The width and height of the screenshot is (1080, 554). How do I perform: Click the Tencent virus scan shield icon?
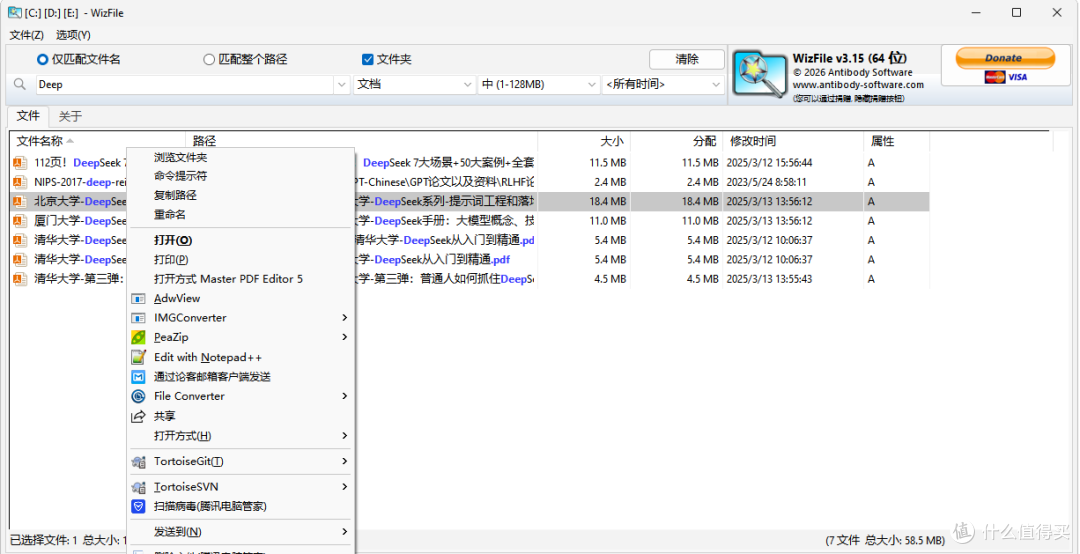pyautogui.click(x=138, y=506)
